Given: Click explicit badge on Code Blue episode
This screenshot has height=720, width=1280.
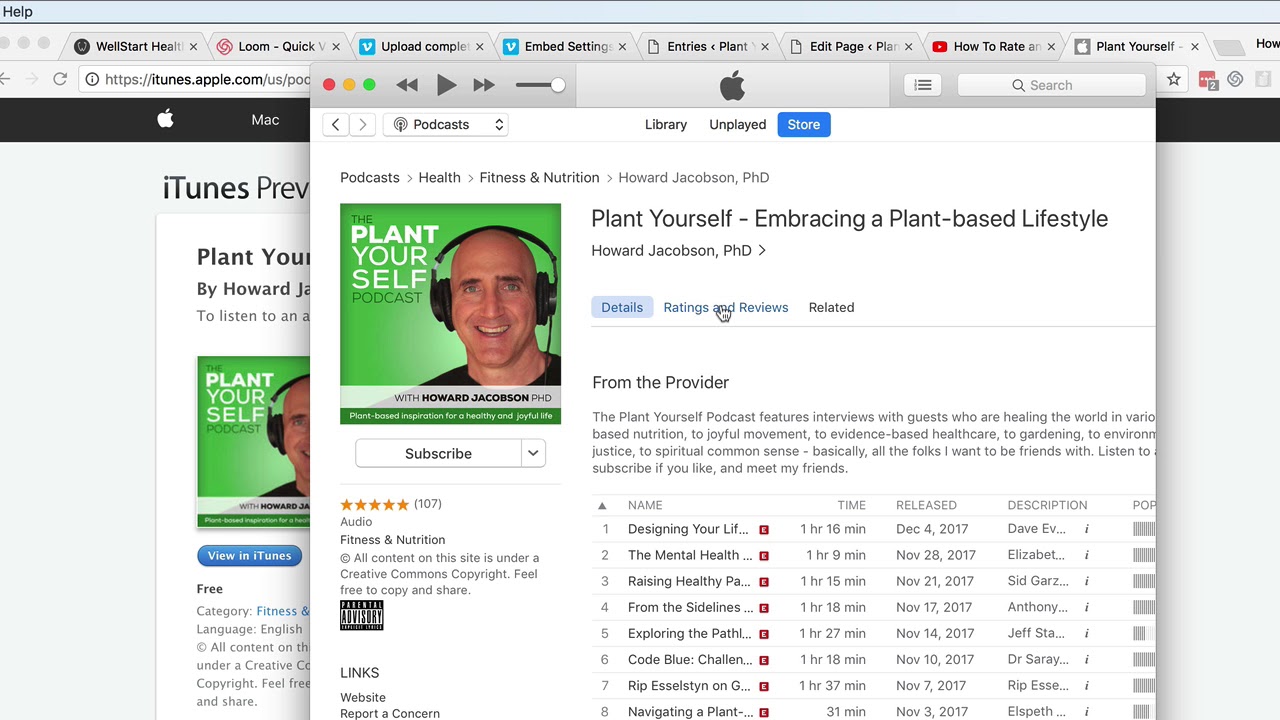Looking at the screenshot, I should 764,660.
